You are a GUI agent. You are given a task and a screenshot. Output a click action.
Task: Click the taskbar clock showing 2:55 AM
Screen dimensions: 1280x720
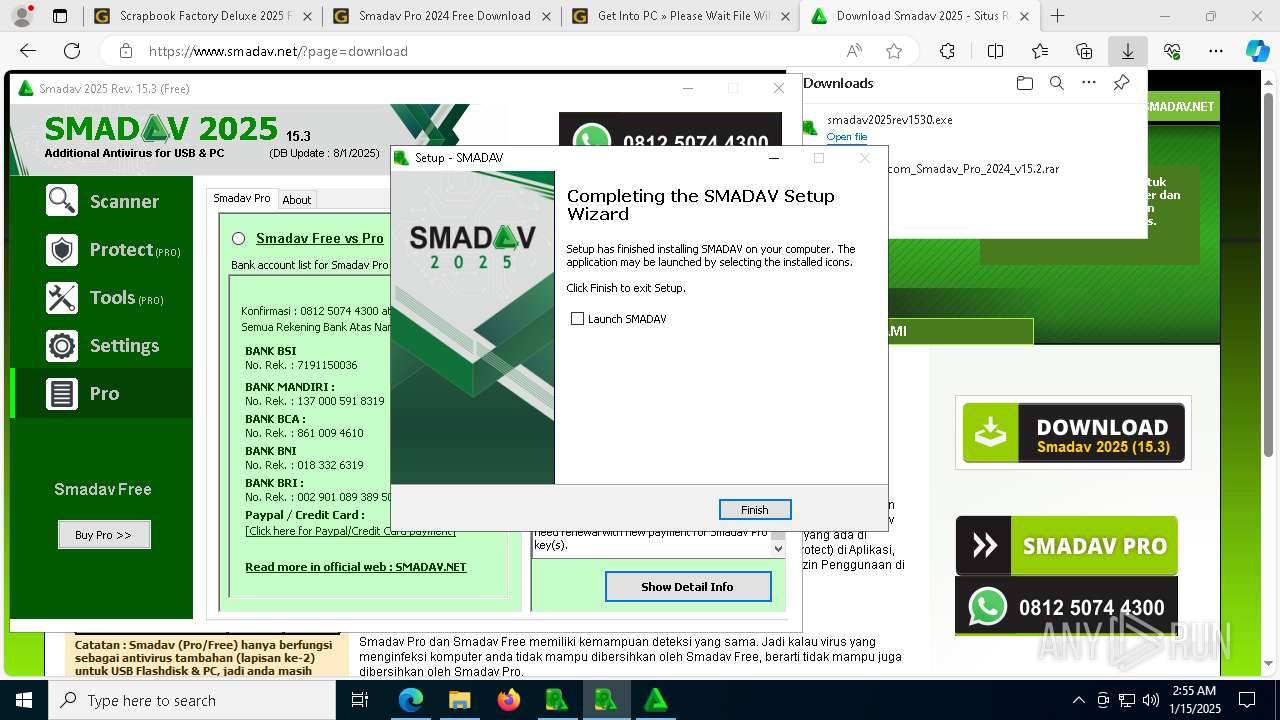(1193, 700)
